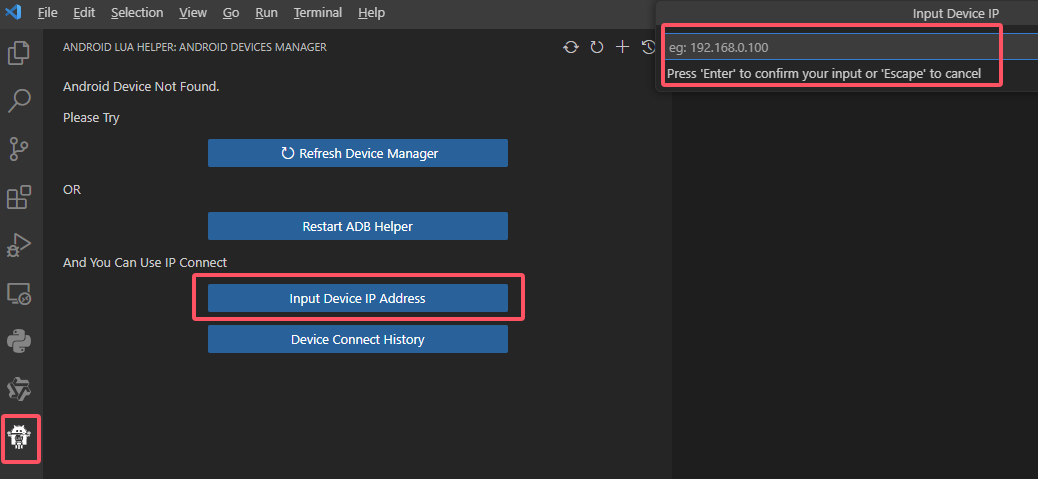Click the history clock icon in panel header
The height and width of the screenshot is (479, 1038).
[x=647, y=47]
